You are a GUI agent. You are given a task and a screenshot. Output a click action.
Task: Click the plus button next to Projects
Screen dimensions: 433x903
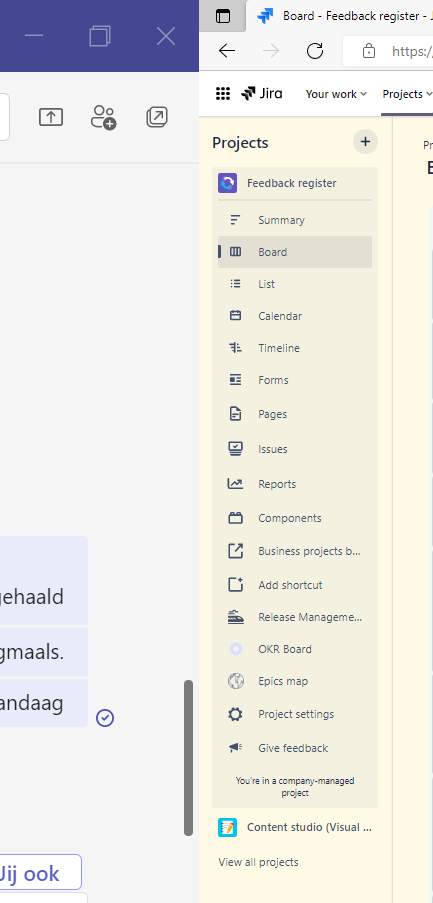point(365,142)
